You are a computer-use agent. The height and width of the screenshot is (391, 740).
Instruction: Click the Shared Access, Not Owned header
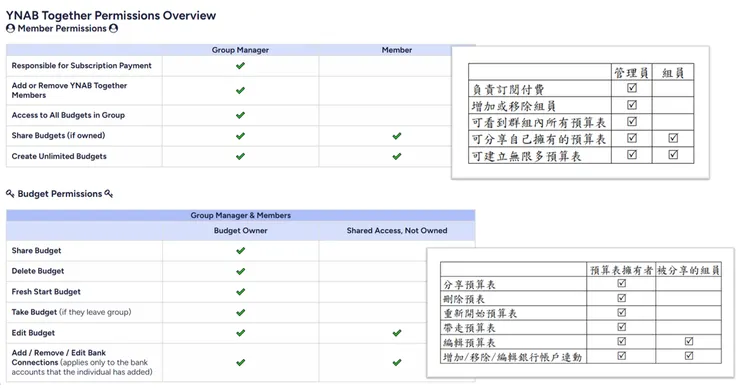tap(397, 230)
